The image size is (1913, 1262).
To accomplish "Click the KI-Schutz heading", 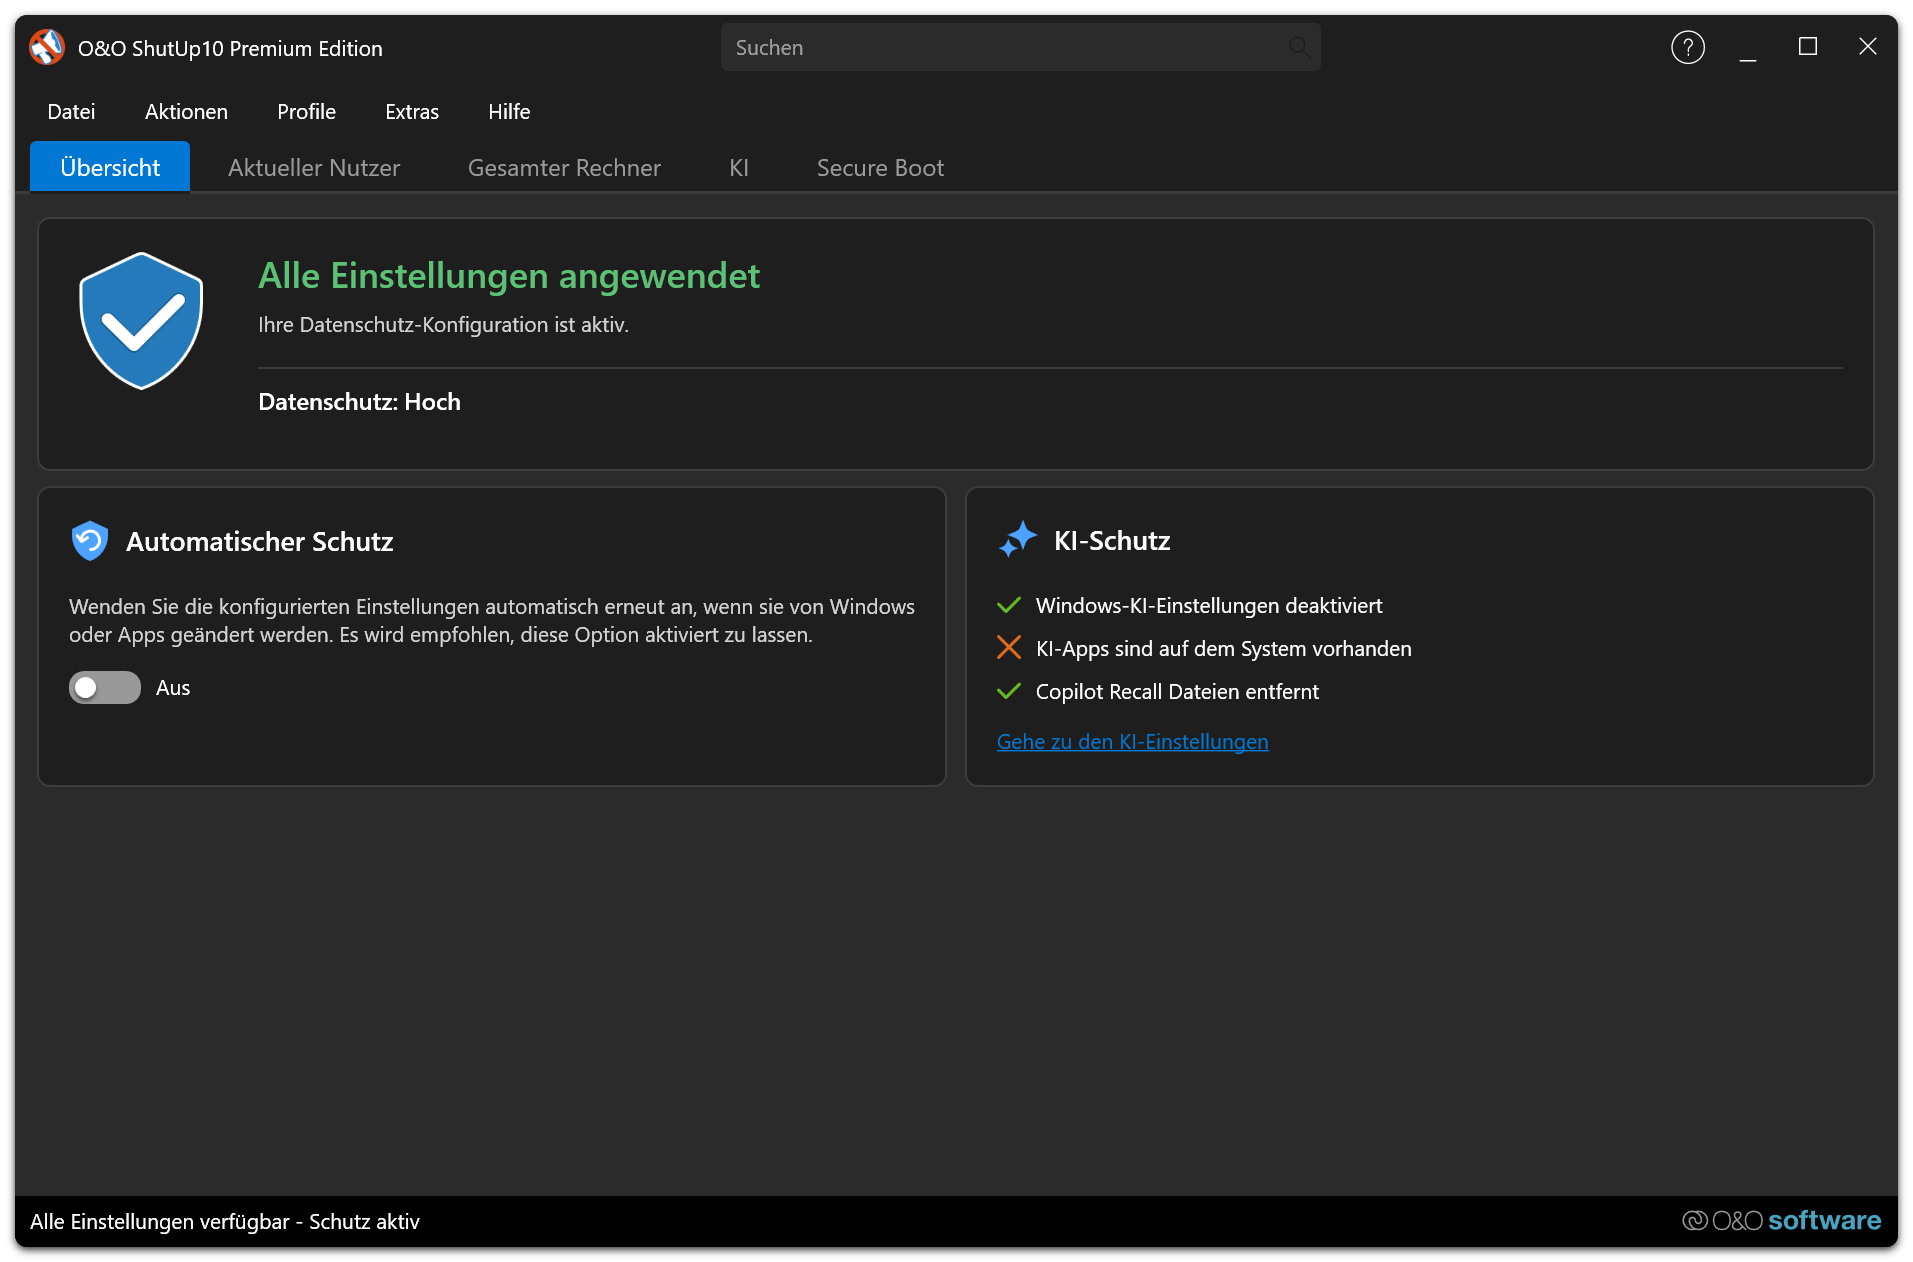I will point(1112,540).
